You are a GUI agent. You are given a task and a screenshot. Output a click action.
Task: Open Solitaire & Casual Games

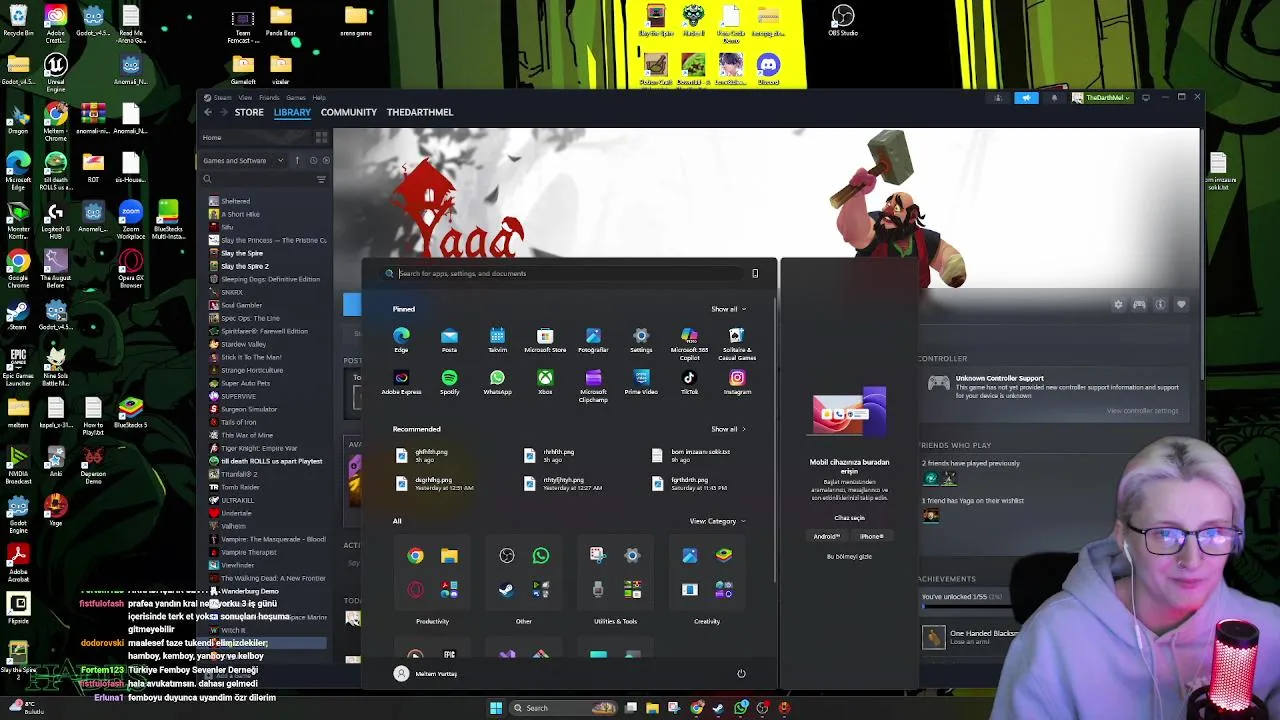(x=737, y=343)
